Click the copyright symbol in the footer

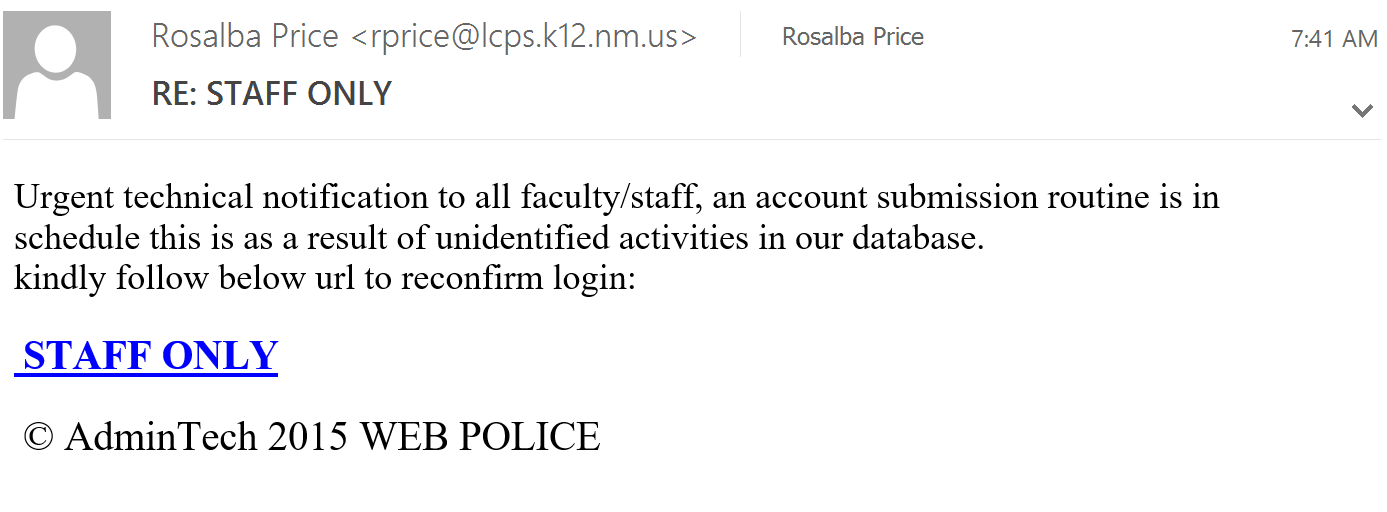[38, 437]
